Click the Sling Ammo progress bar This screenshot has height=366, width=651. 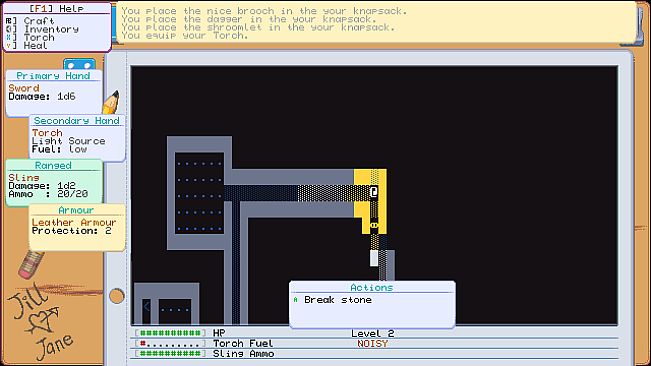170,354
